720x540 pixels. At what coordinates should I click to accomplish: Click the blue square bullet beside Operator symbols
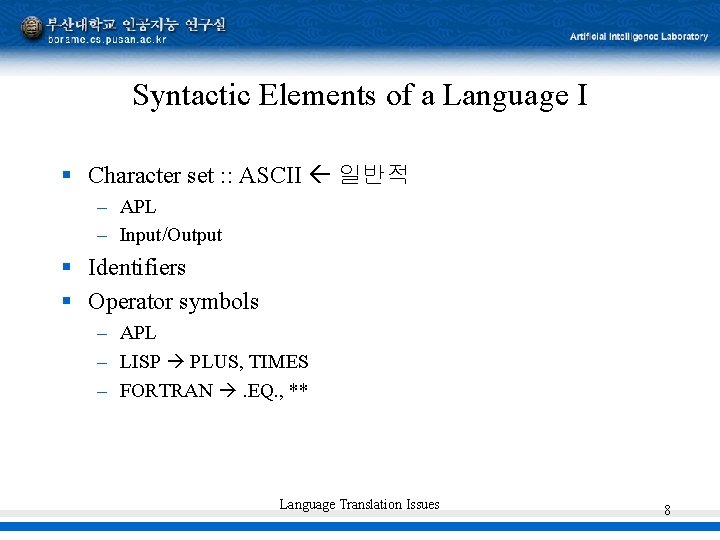tap(67, 301)
